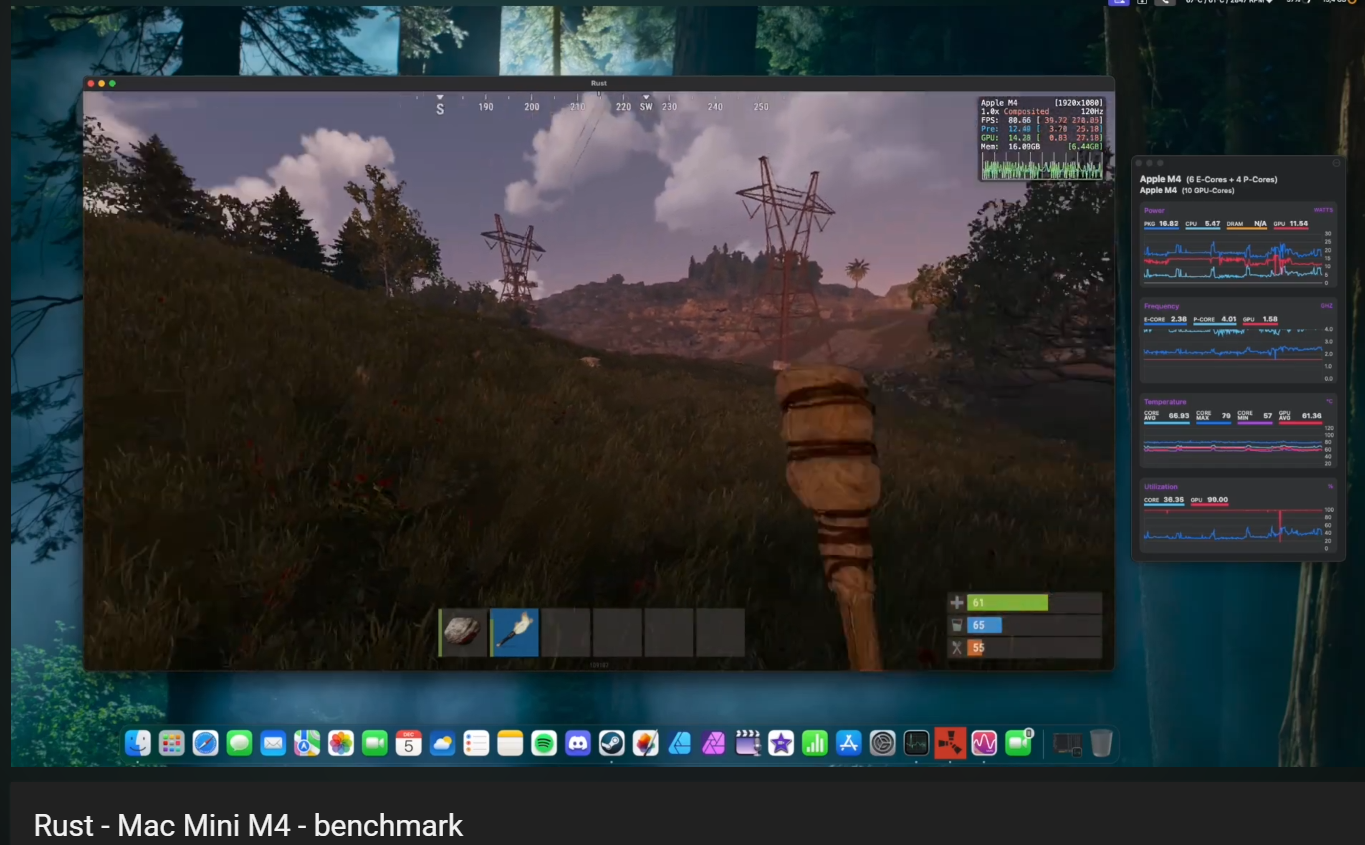This screenshot has width=1365, height=845.
Task: Click the Utilization section heading
Action: pos(1161,487)
